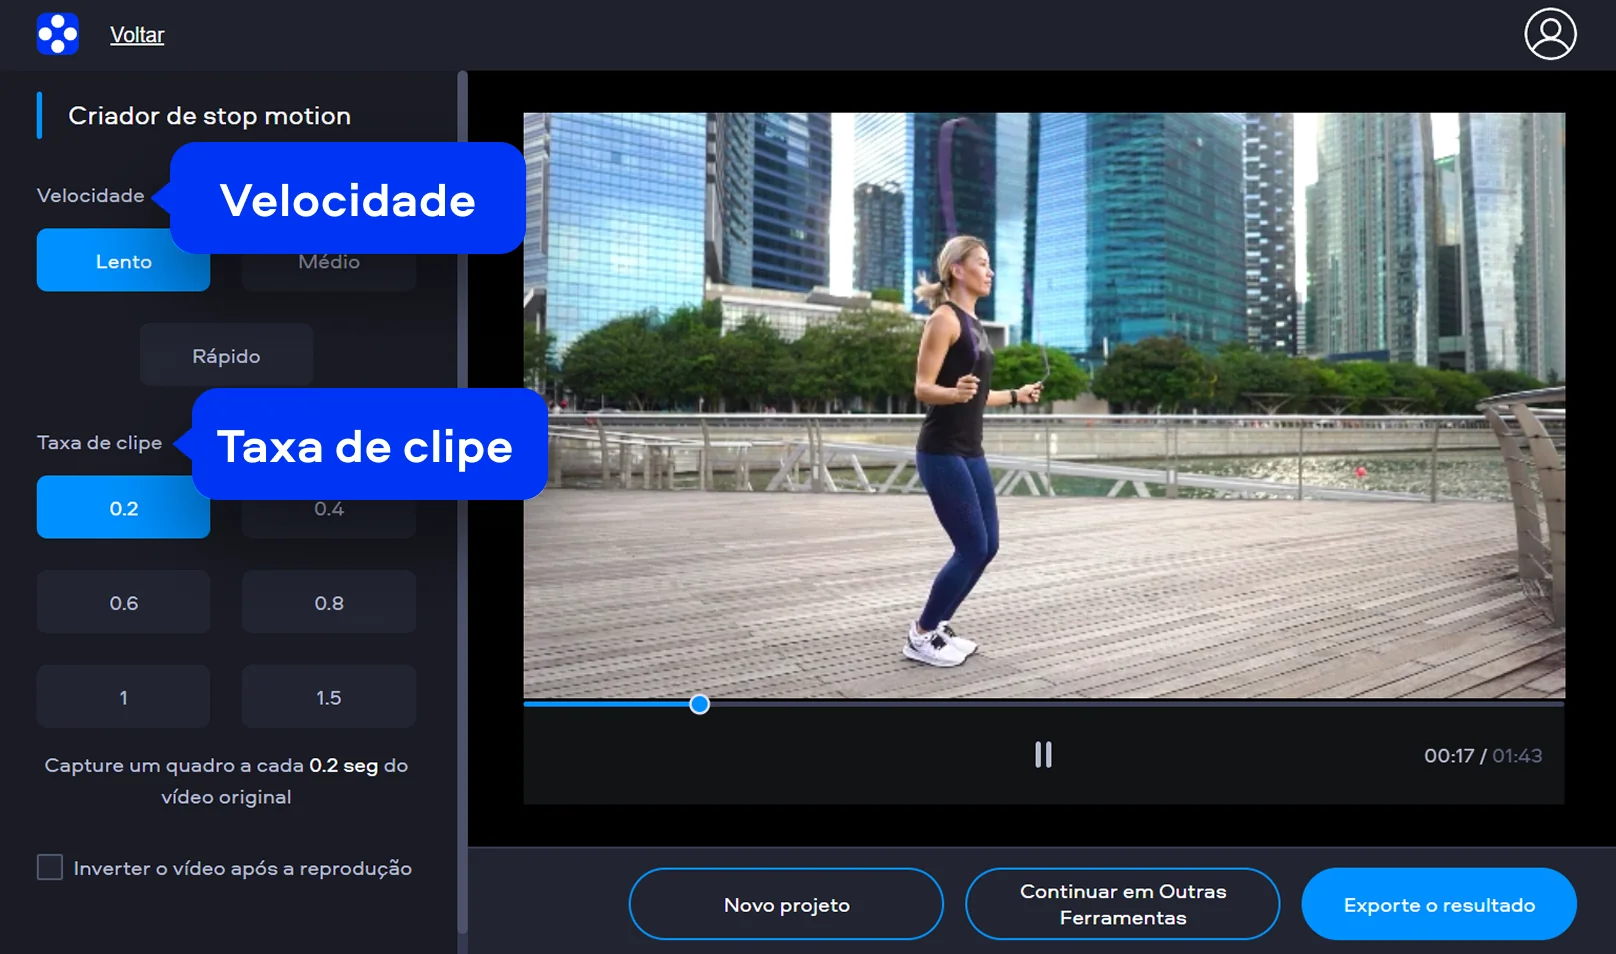Click the 00:17 current time readout
The image size is (1616, 954).
click(x=1449, y=756)
